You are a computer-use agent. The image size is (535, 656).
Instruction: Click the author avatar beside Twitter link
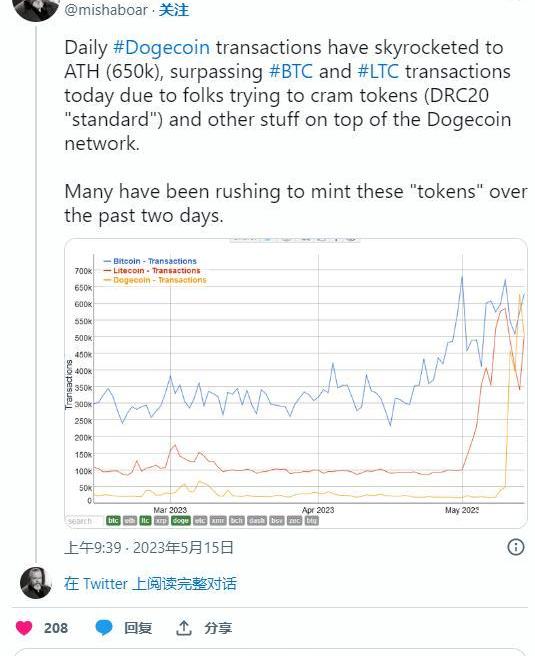[36, 583]
